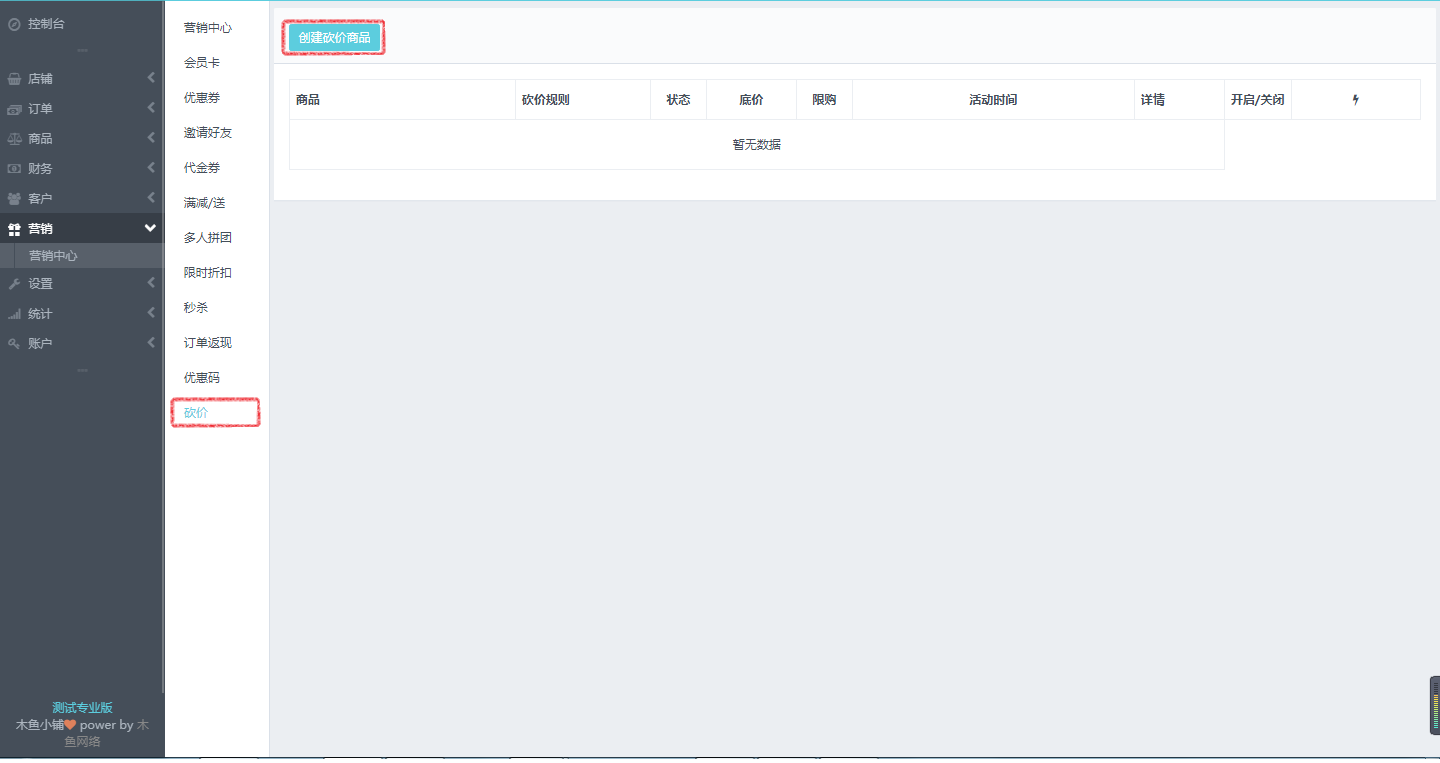Click the 控制台 dashboard compass icon
This screenshot has width=1440, height=763.
click(14, 24)
